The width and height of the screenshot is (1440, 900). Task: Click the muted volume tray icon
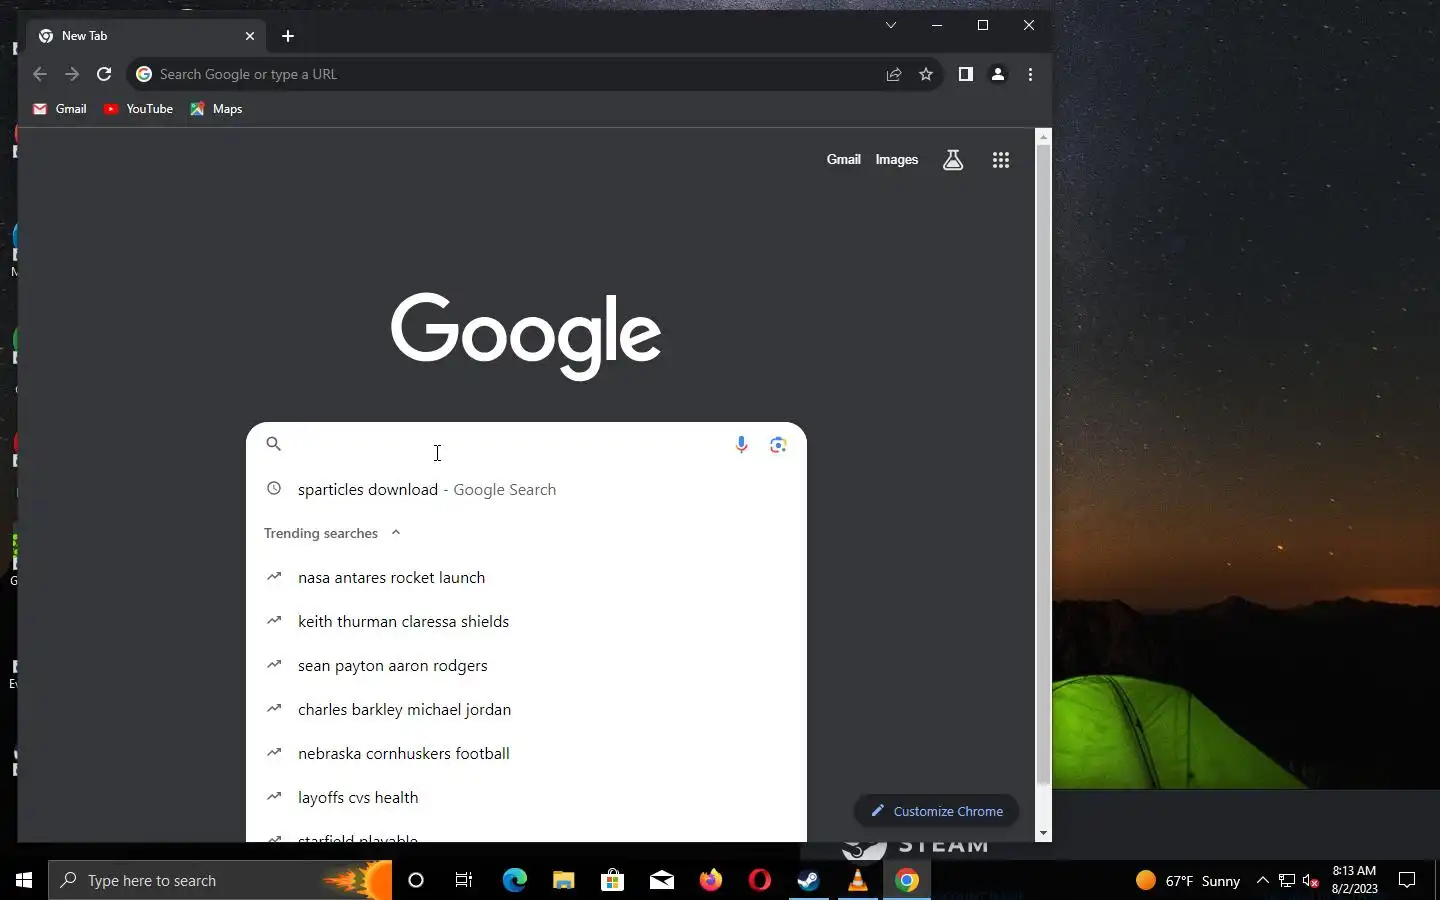point(1311,881)
